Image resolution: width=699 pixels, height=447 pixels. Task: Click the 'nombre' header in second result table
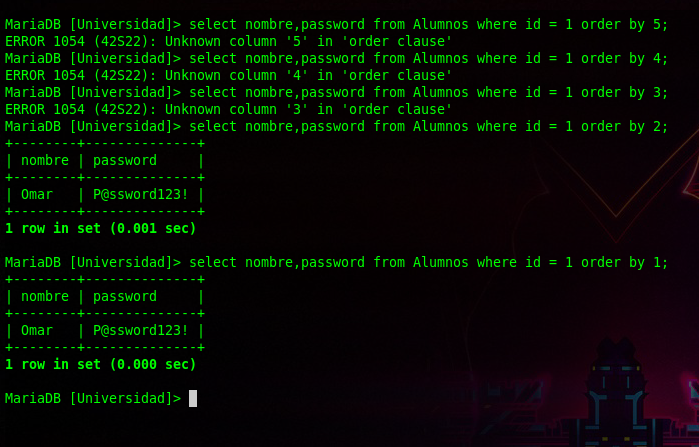pos(45,296)
